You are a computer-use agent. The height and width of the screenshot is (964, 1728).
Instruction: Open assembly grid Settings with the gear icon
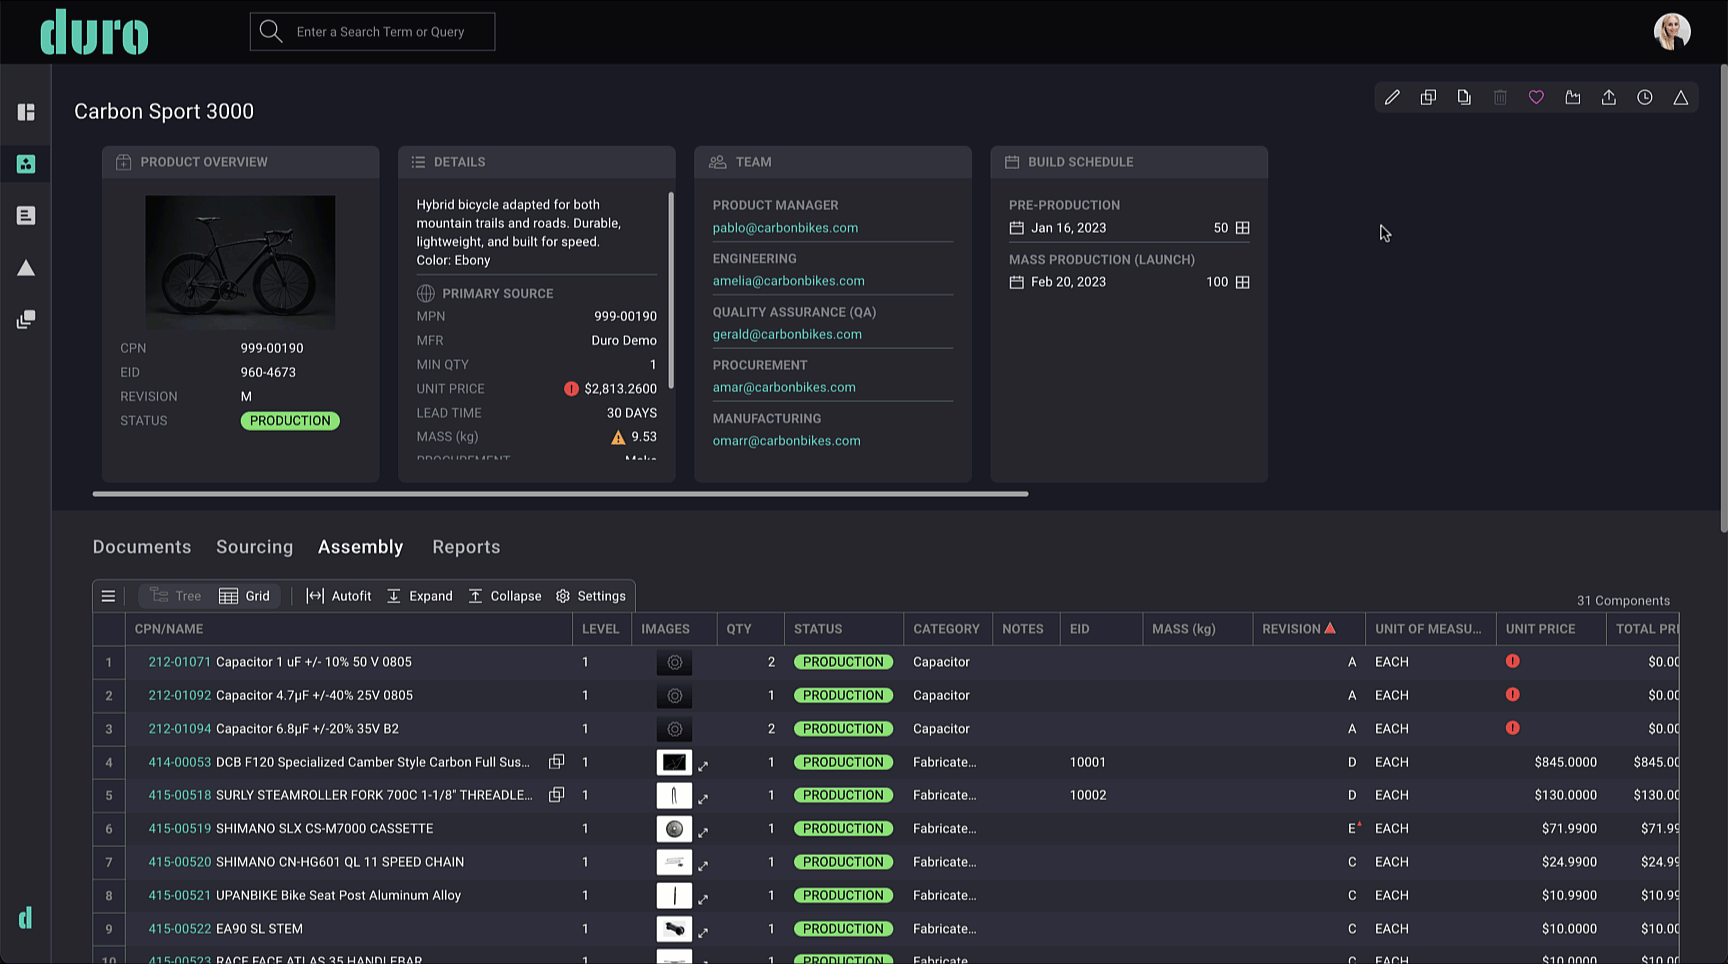coord(591,595)
